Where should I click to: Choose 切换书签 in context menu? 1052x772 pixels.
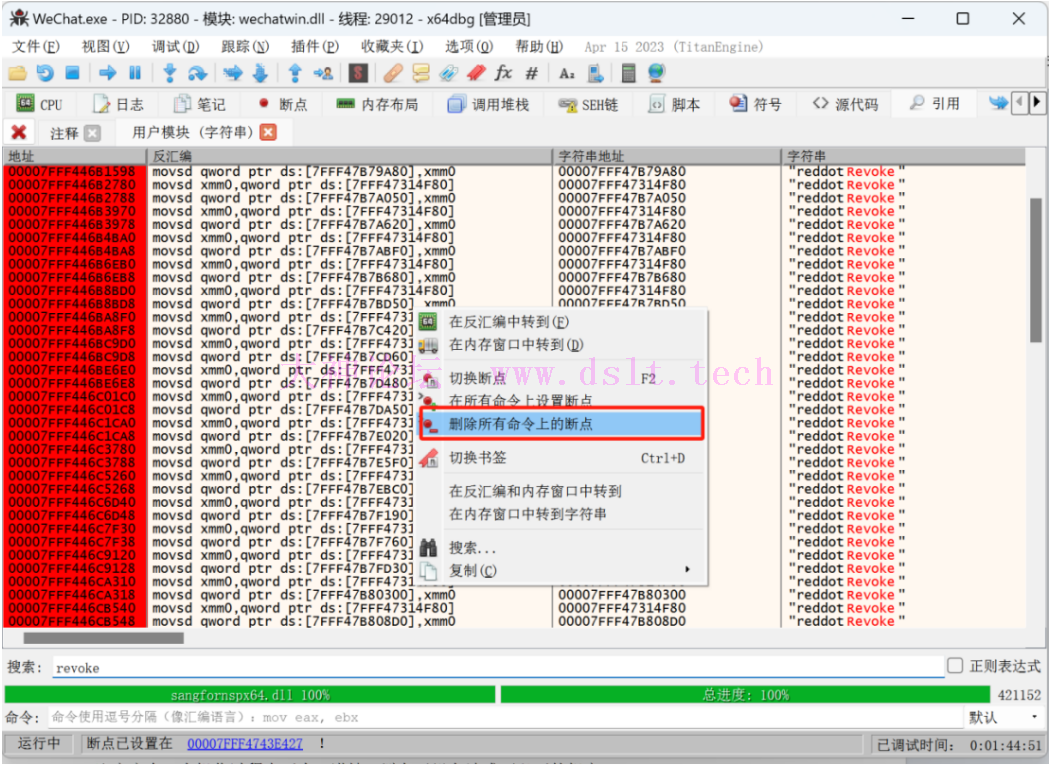(564, 458)
